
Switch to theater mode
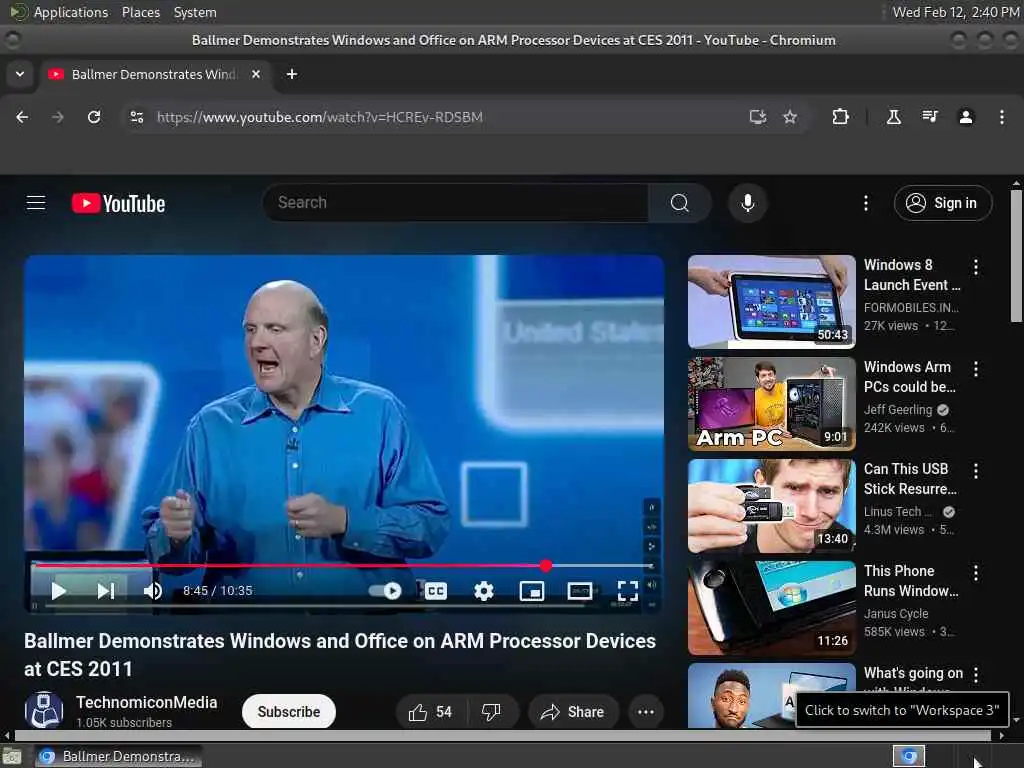click(580, 591)
